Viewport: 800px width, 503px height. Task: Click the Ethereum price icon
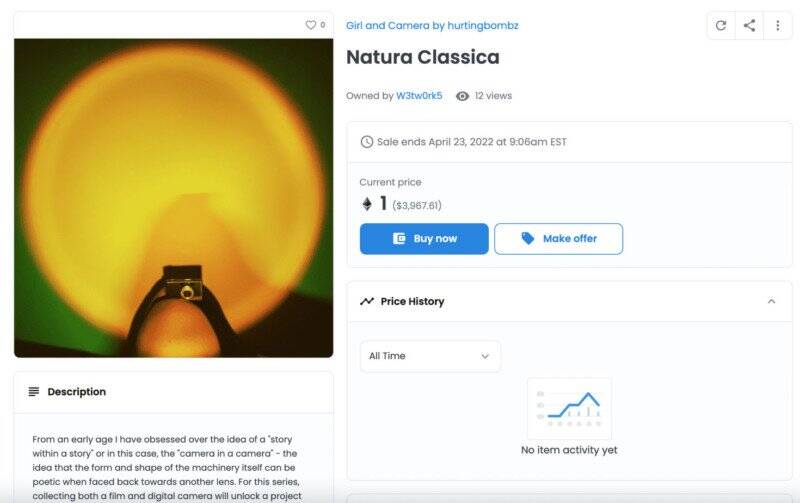[367, 205]
